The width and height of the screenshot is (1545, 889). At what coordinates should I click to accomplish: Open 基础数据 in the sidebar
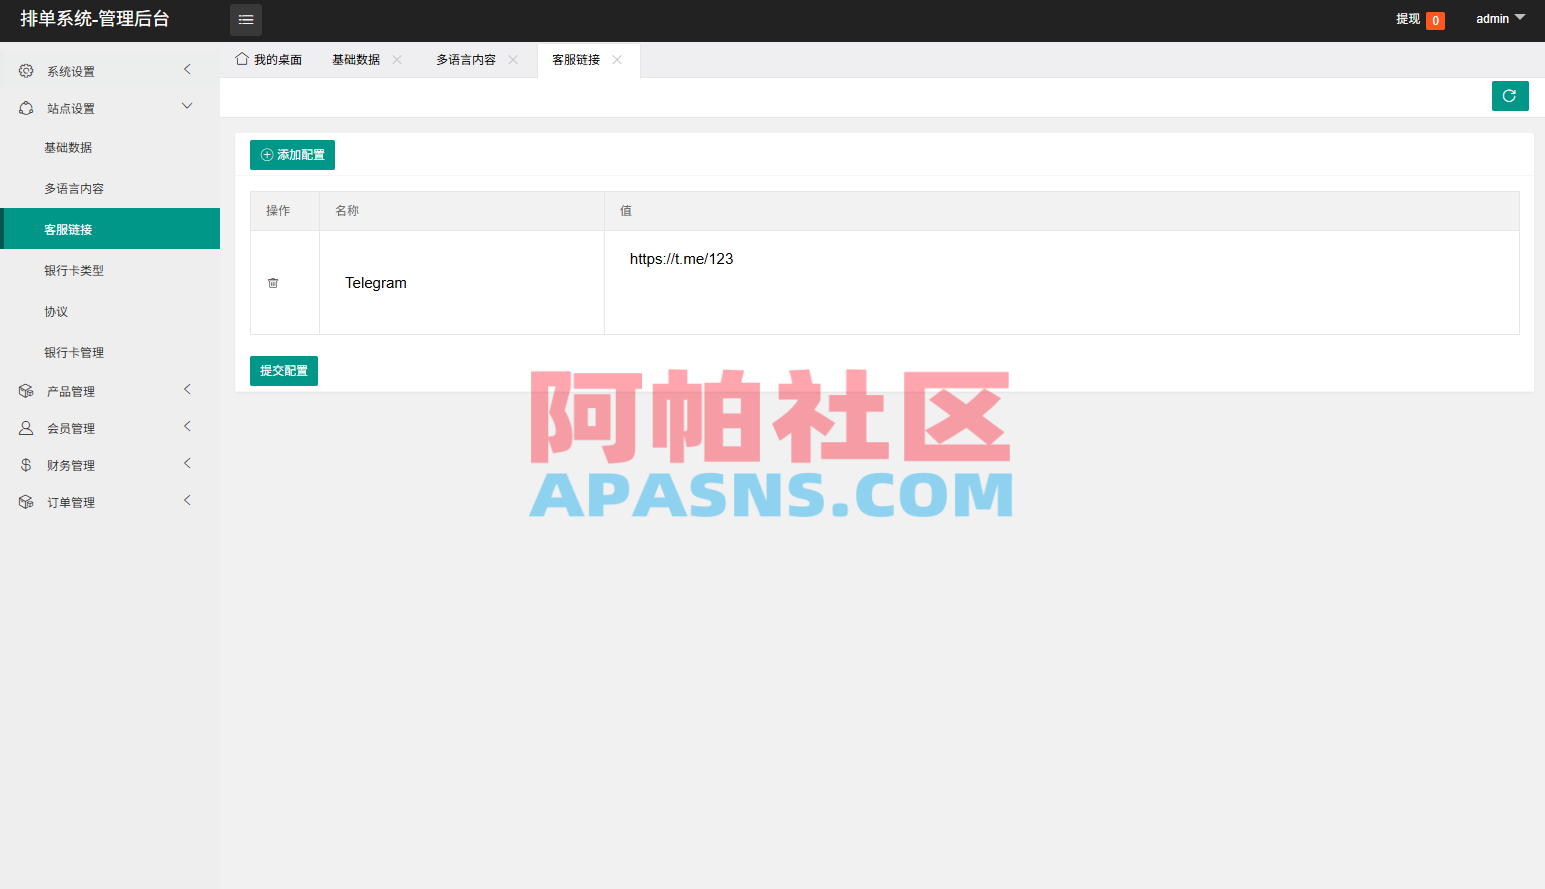pos(110,147)
